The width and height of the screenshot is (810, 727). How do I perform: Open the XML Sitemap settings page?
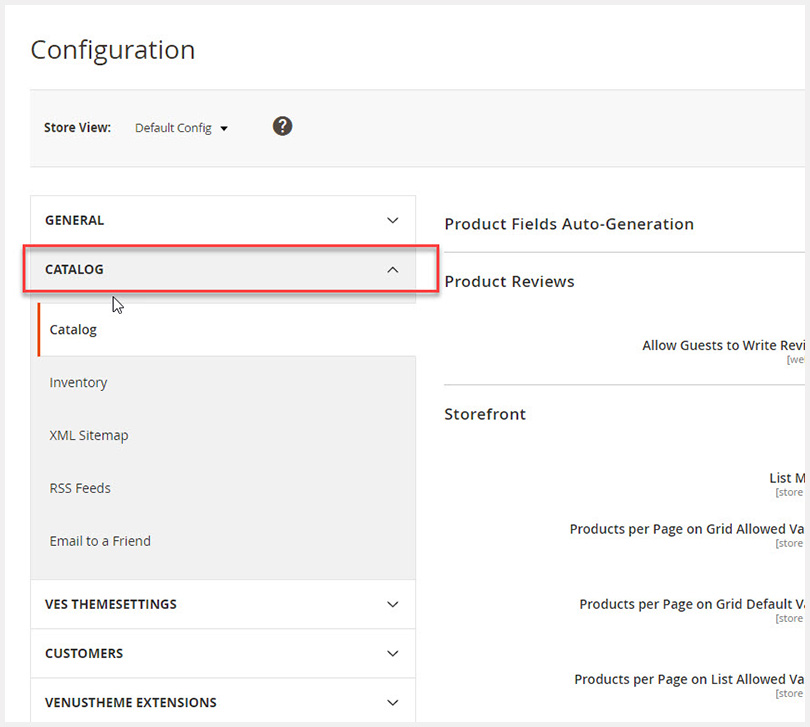[x=89, y=435]
